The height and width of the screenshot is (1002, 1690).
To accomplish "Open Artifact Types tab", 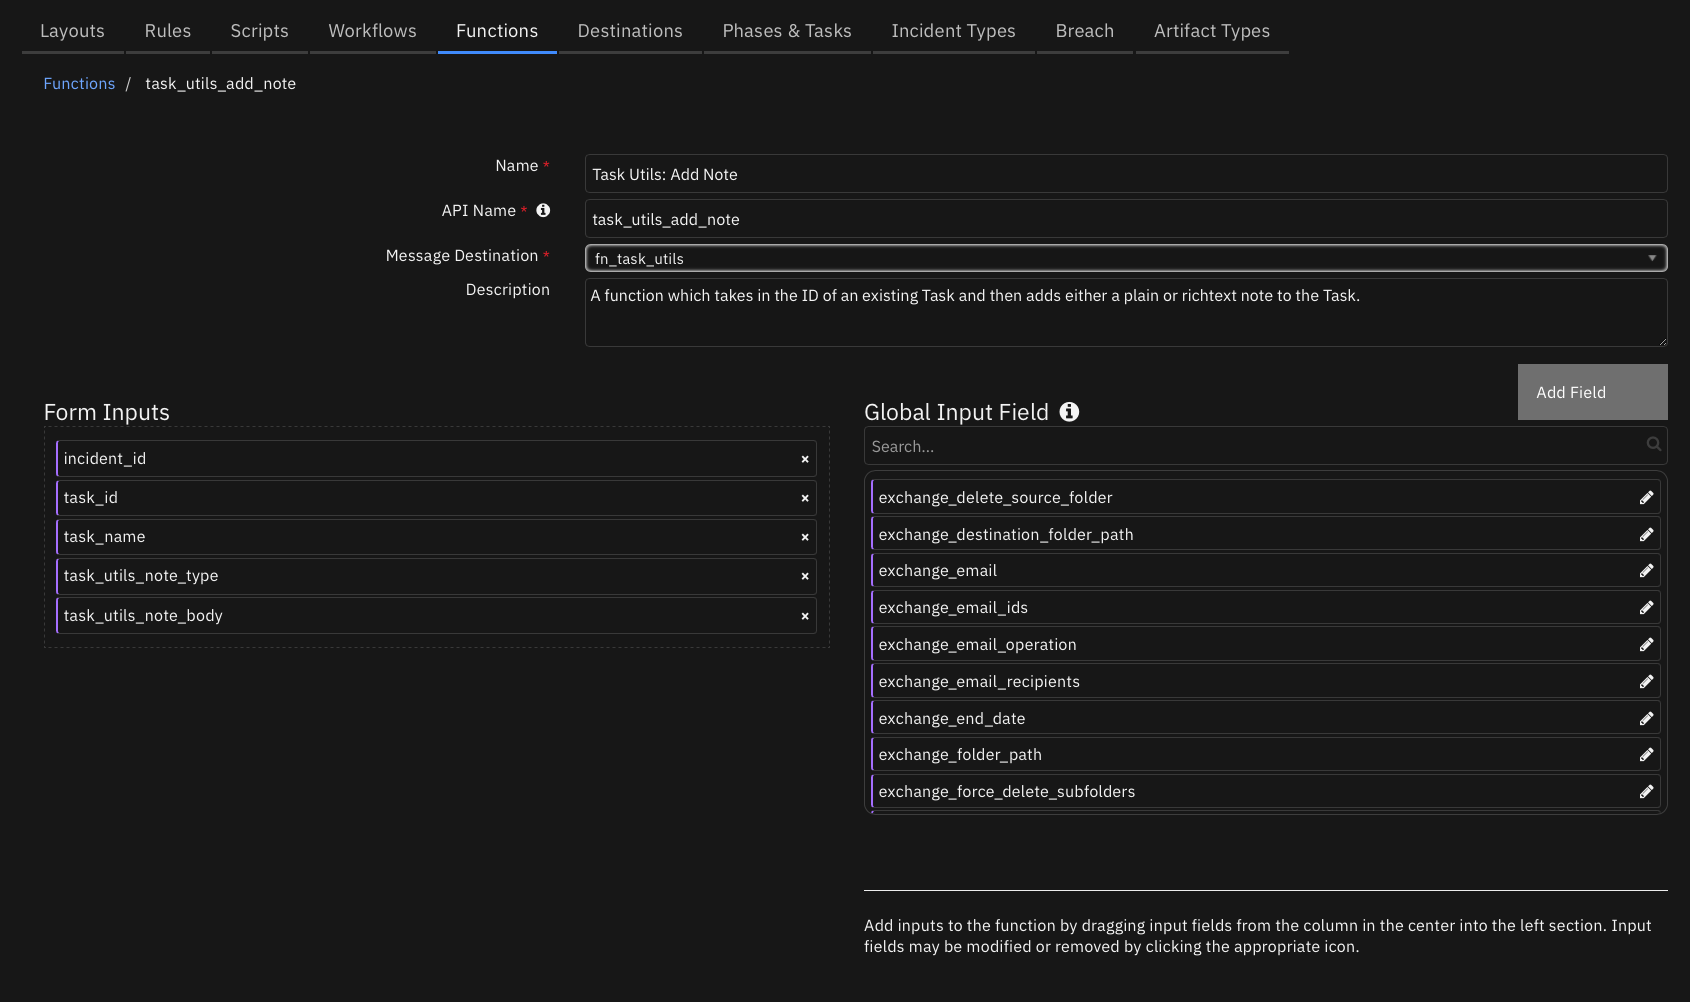I will tap(1212, 31).
